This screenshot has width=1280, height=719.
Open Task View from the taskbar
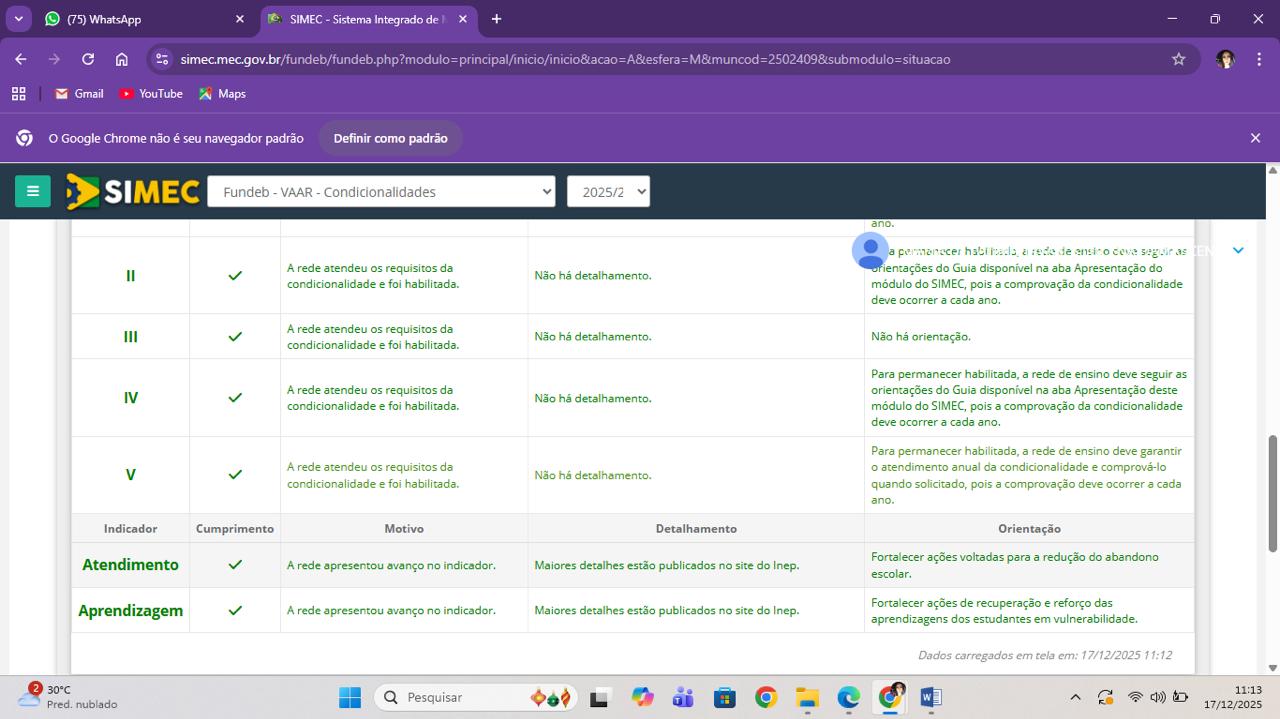(x=599, y=697)
